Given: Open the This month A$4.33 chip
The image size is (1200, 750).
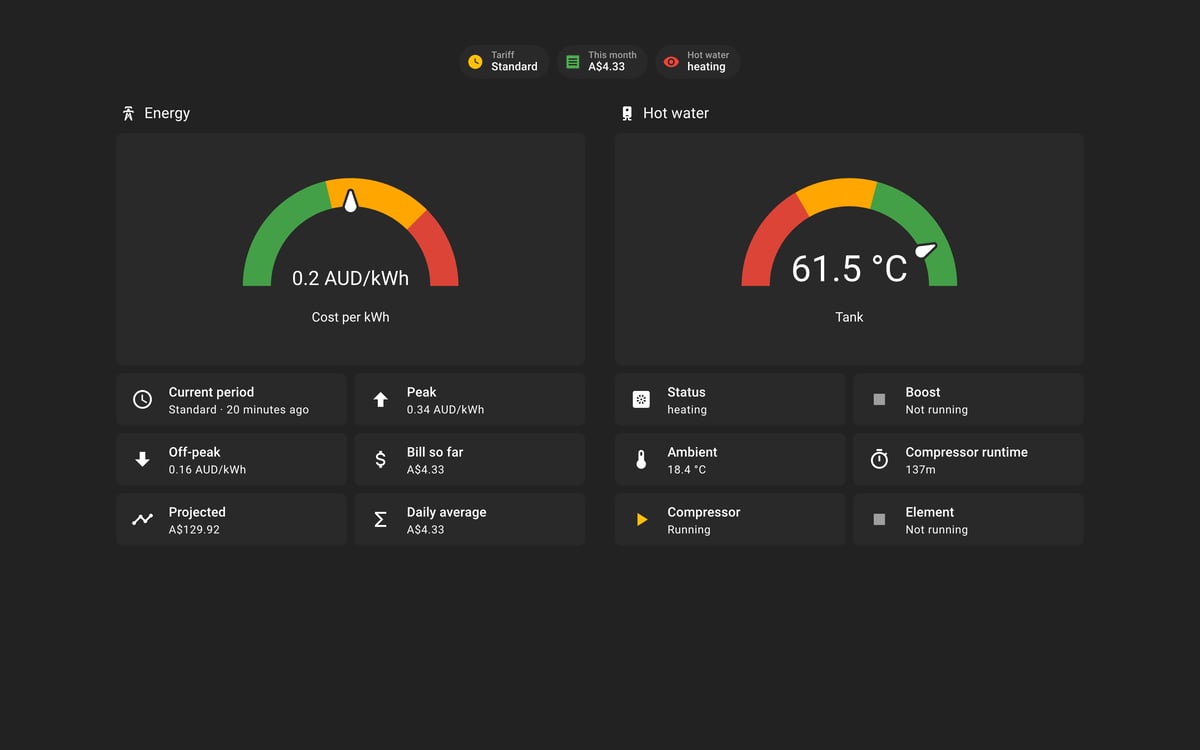Looking at the screenshot, I should coord(603,62).
